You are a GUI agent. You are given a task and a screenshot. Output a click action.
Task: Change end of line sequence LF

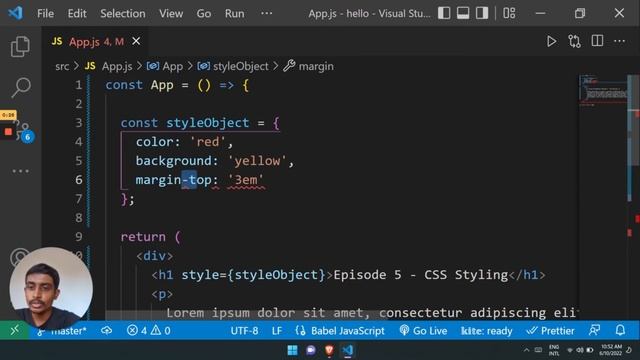click(x=277, y=330)
